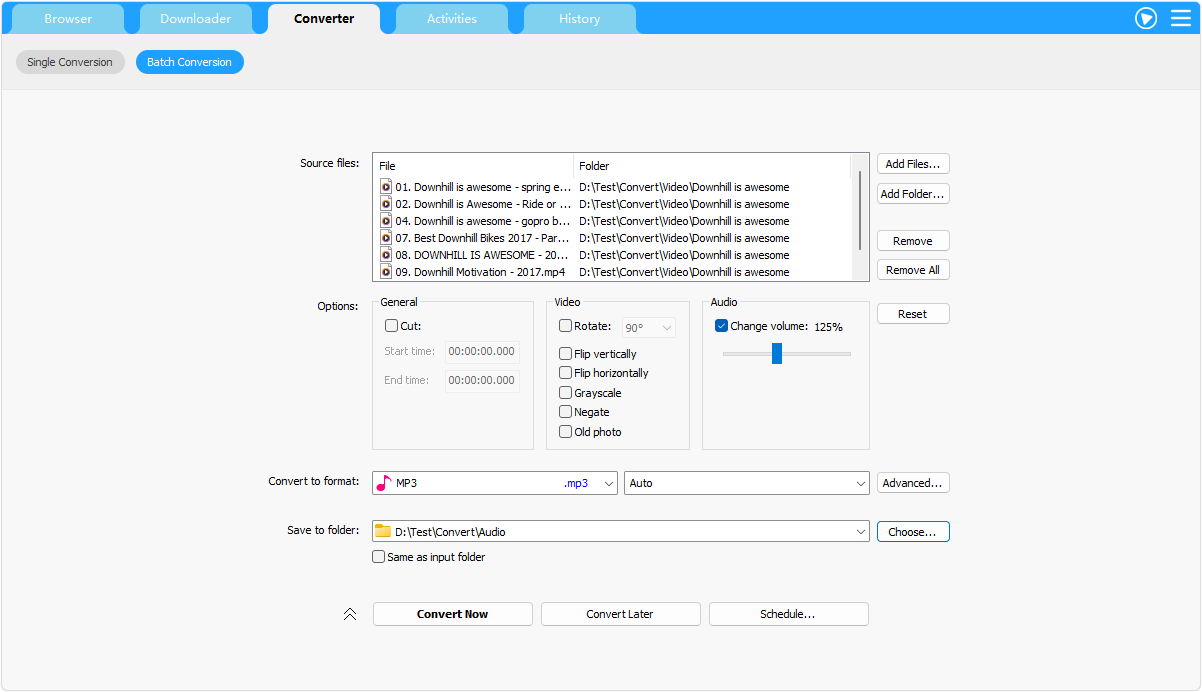The image size is (1202, 692).
Task: Click the volume slider handle
Action: (x=777, y=353)
